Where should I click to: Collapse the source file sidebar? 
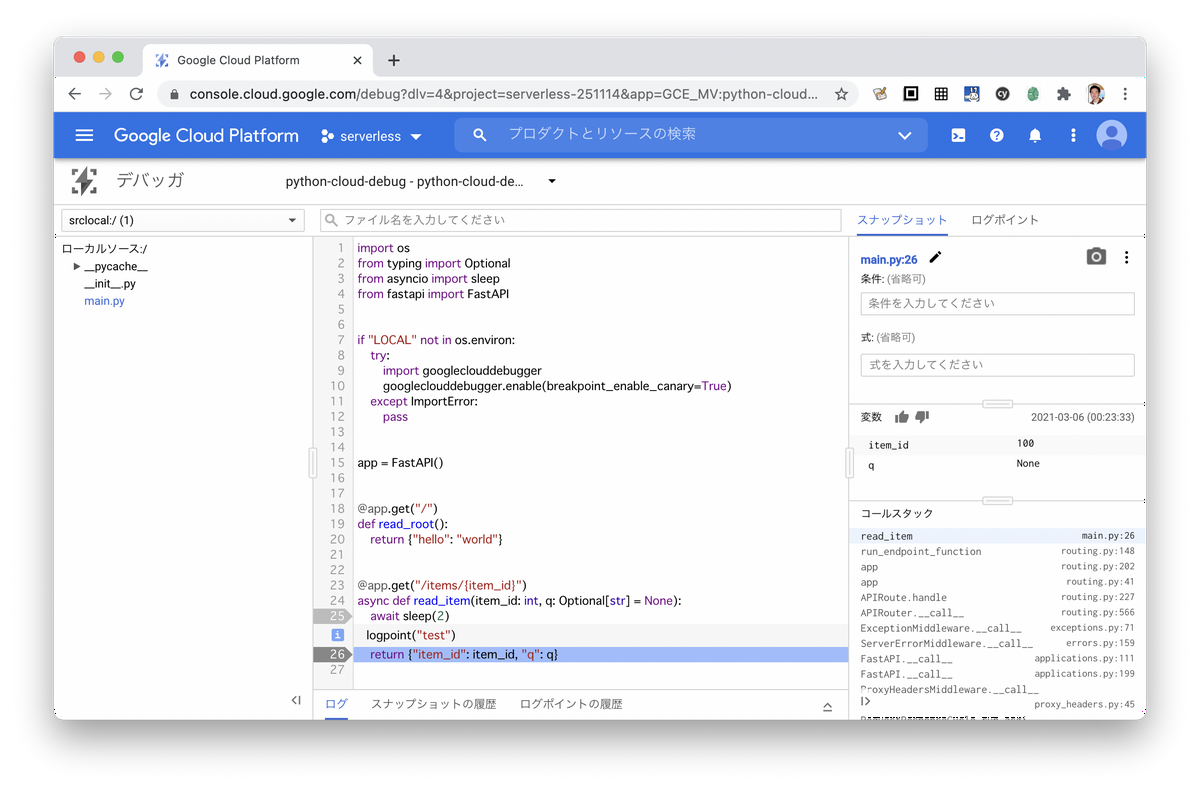pos(296,701)
